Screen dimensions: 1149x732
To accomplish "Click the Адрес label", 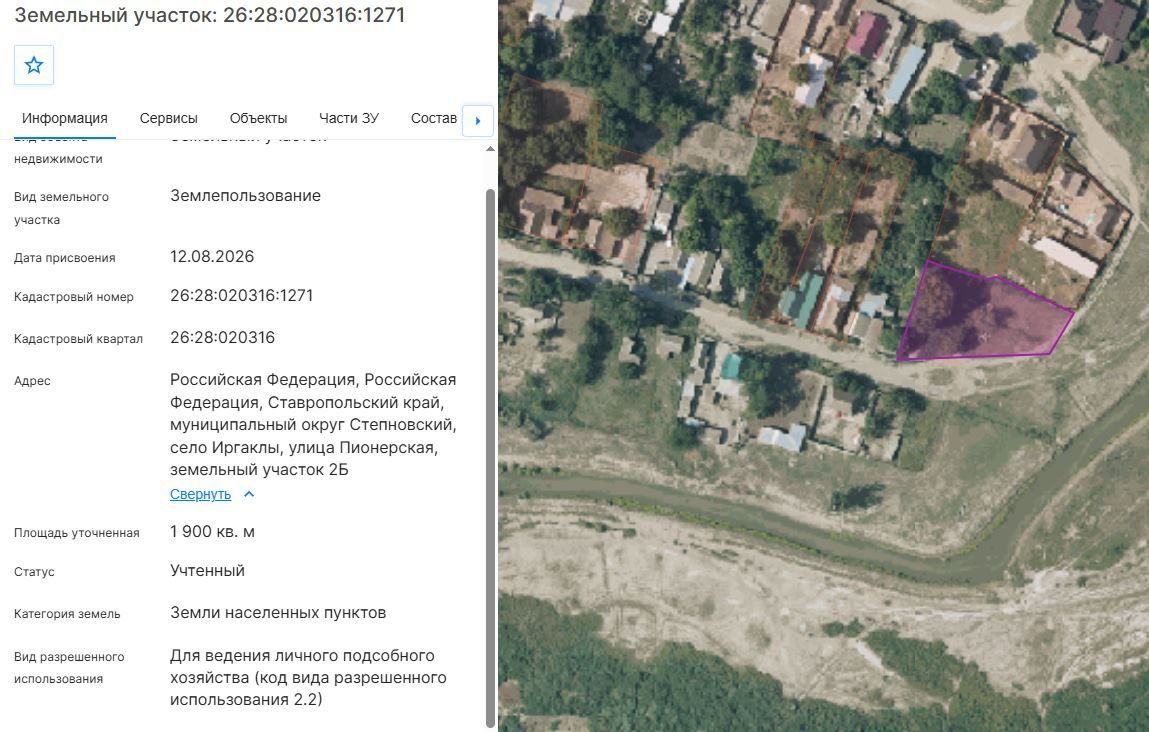I will [32, 381].
